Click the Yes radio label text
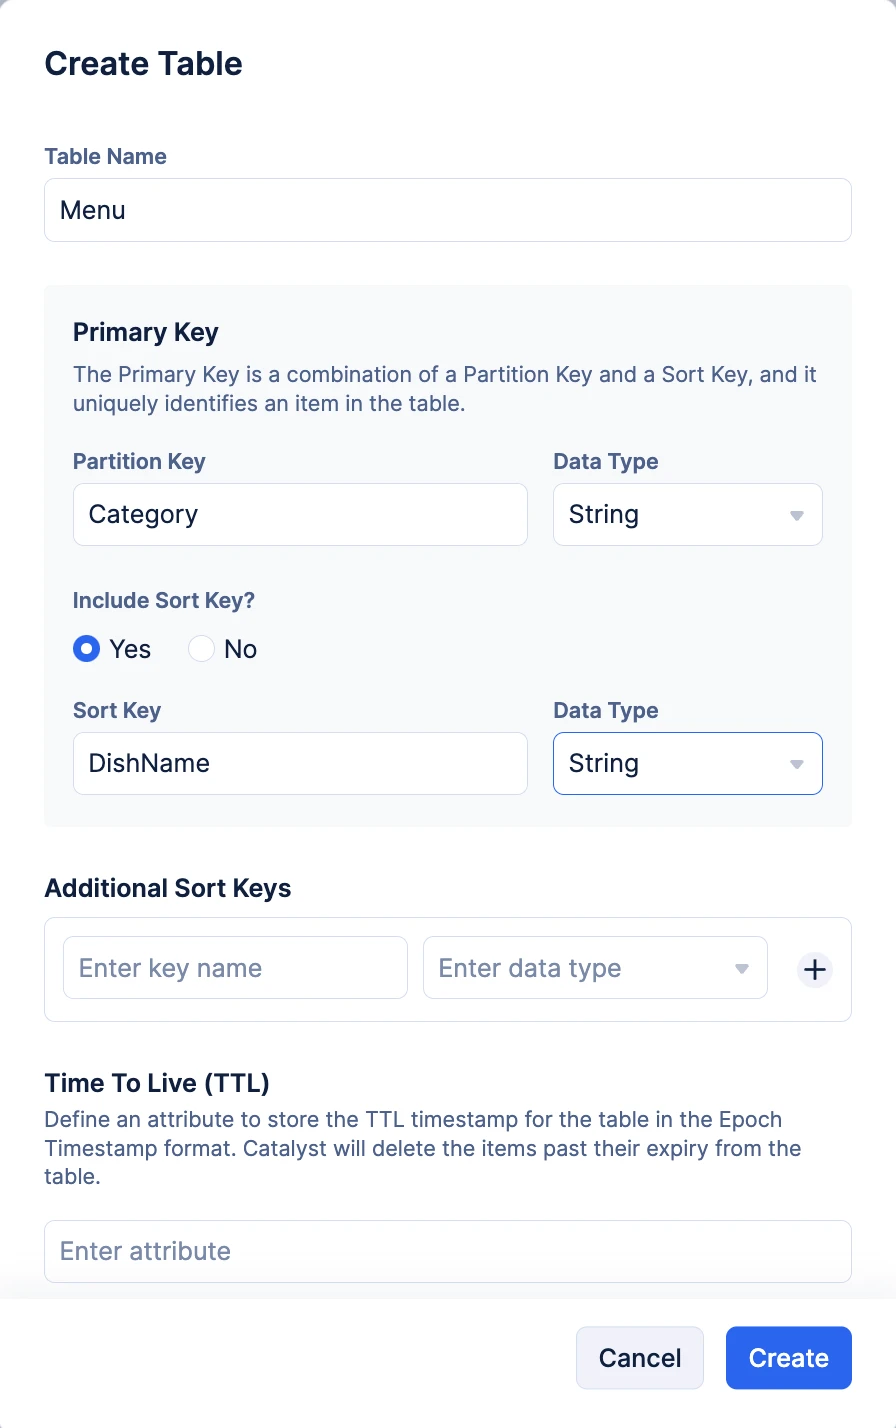The height and width of the screenshot is (1428, 896). (130, 649)
